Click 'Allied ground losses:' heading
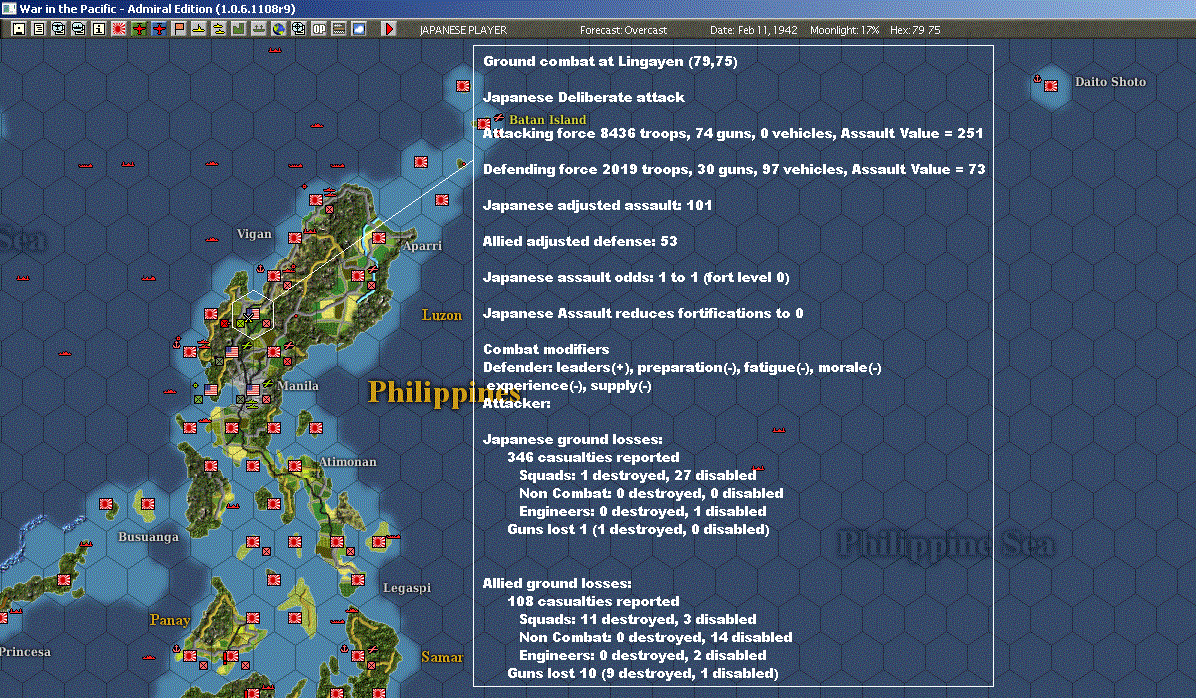The image size is (1196, 698). (x=557, y=583)
